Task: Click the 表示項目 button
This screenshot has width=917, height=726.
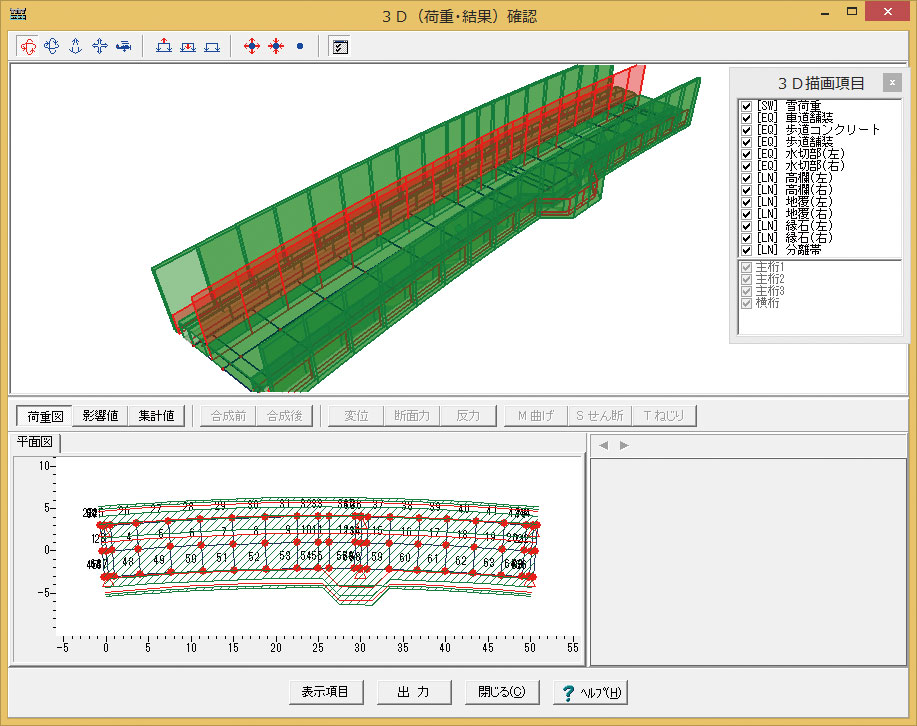Action: click(326, 692)
